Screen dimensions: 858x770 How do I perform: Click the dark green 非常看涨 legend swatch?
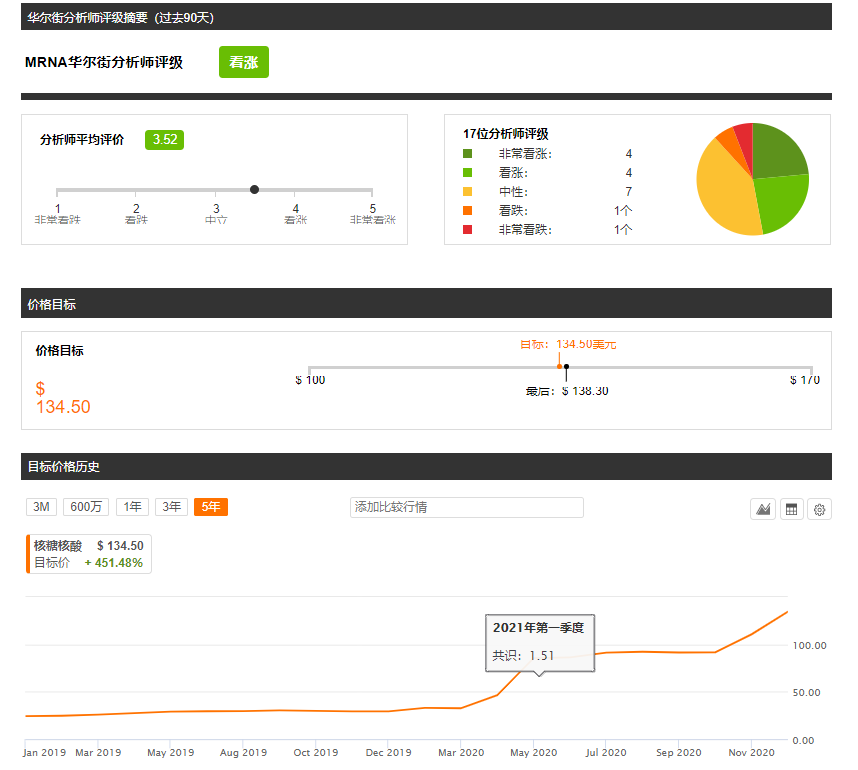467,154
